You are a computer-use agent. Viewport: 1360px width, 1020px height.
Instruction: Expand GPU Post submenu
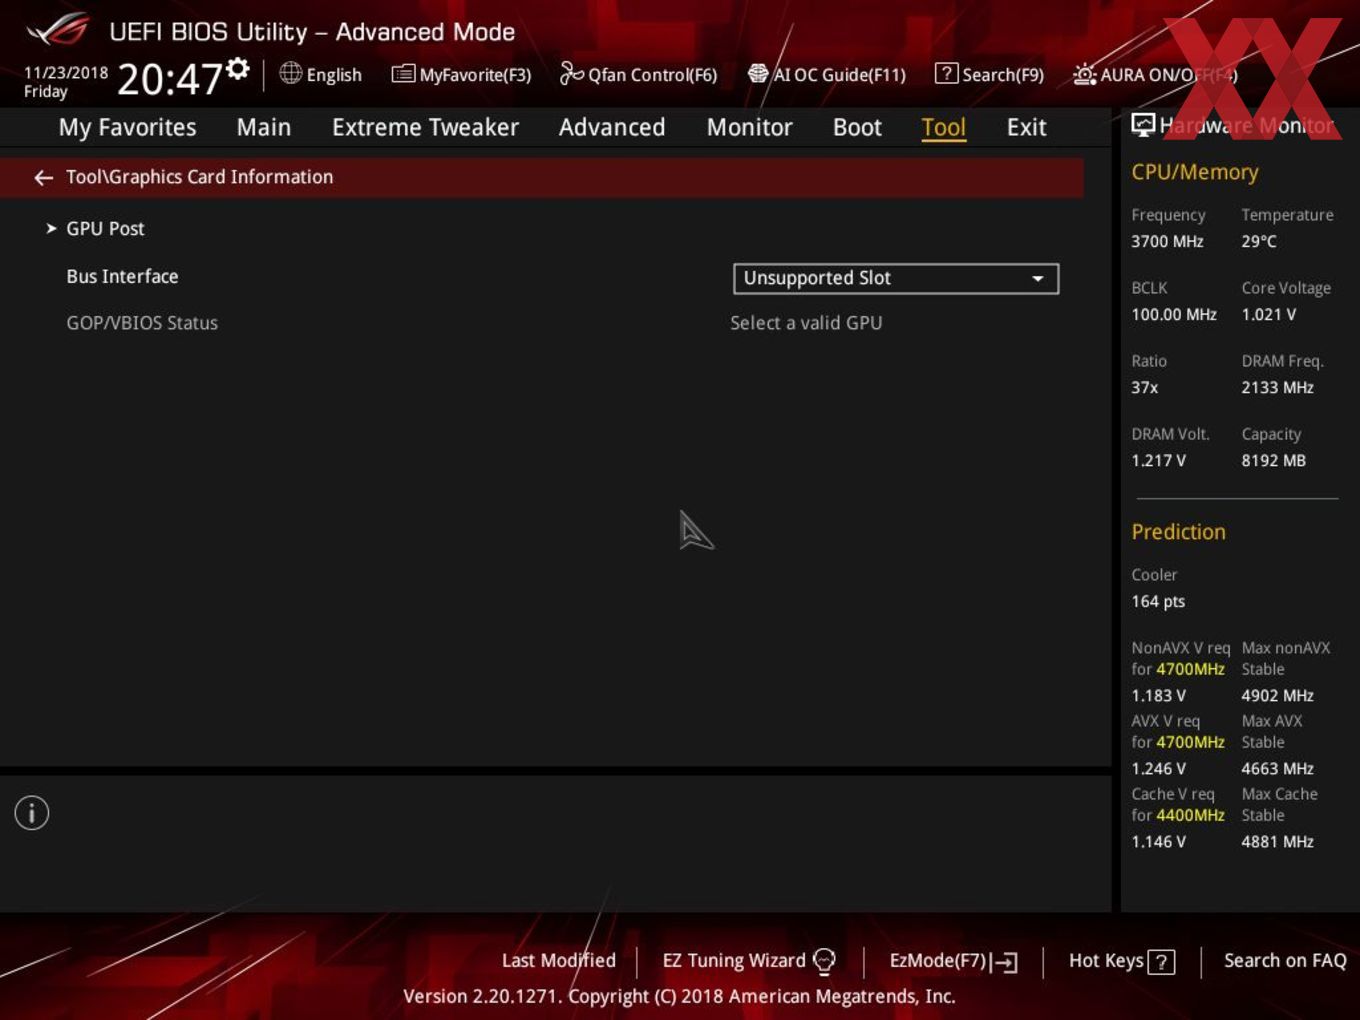pyautogui.click(x=105, y=228)
